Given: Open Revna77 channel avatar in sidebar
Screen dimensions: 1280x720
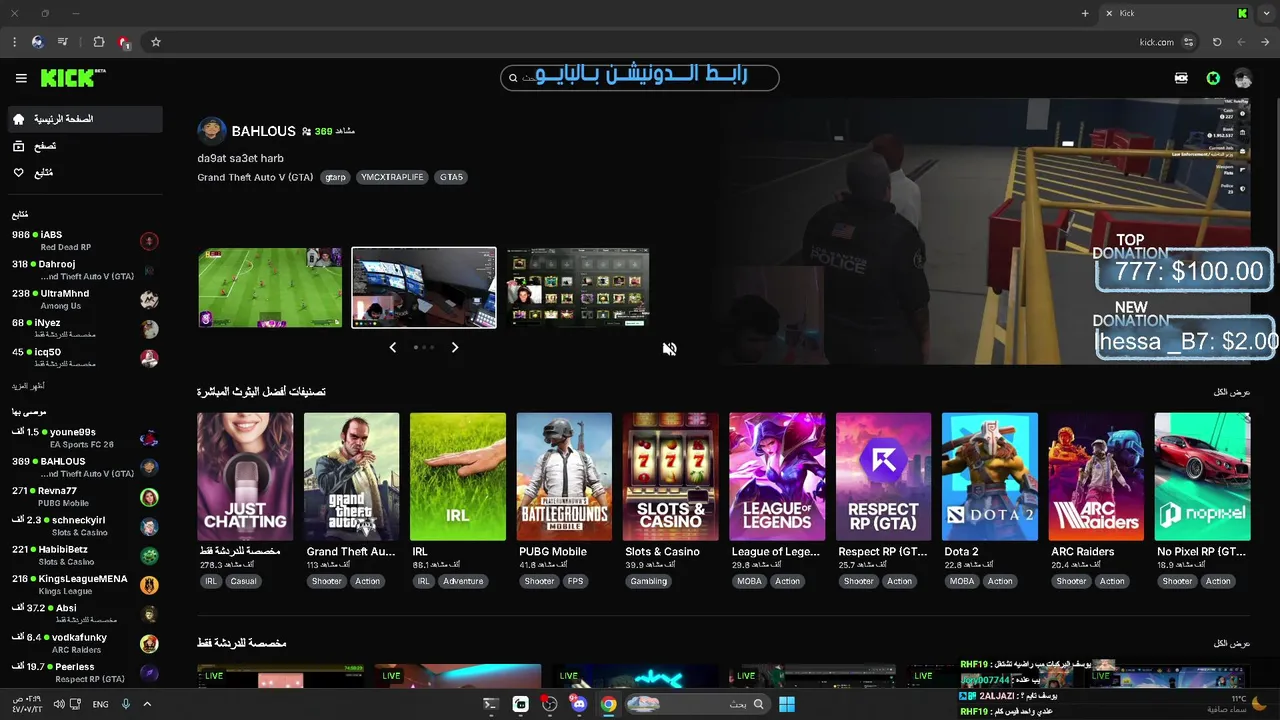Looking at the screenshot, I should (149, 497).
